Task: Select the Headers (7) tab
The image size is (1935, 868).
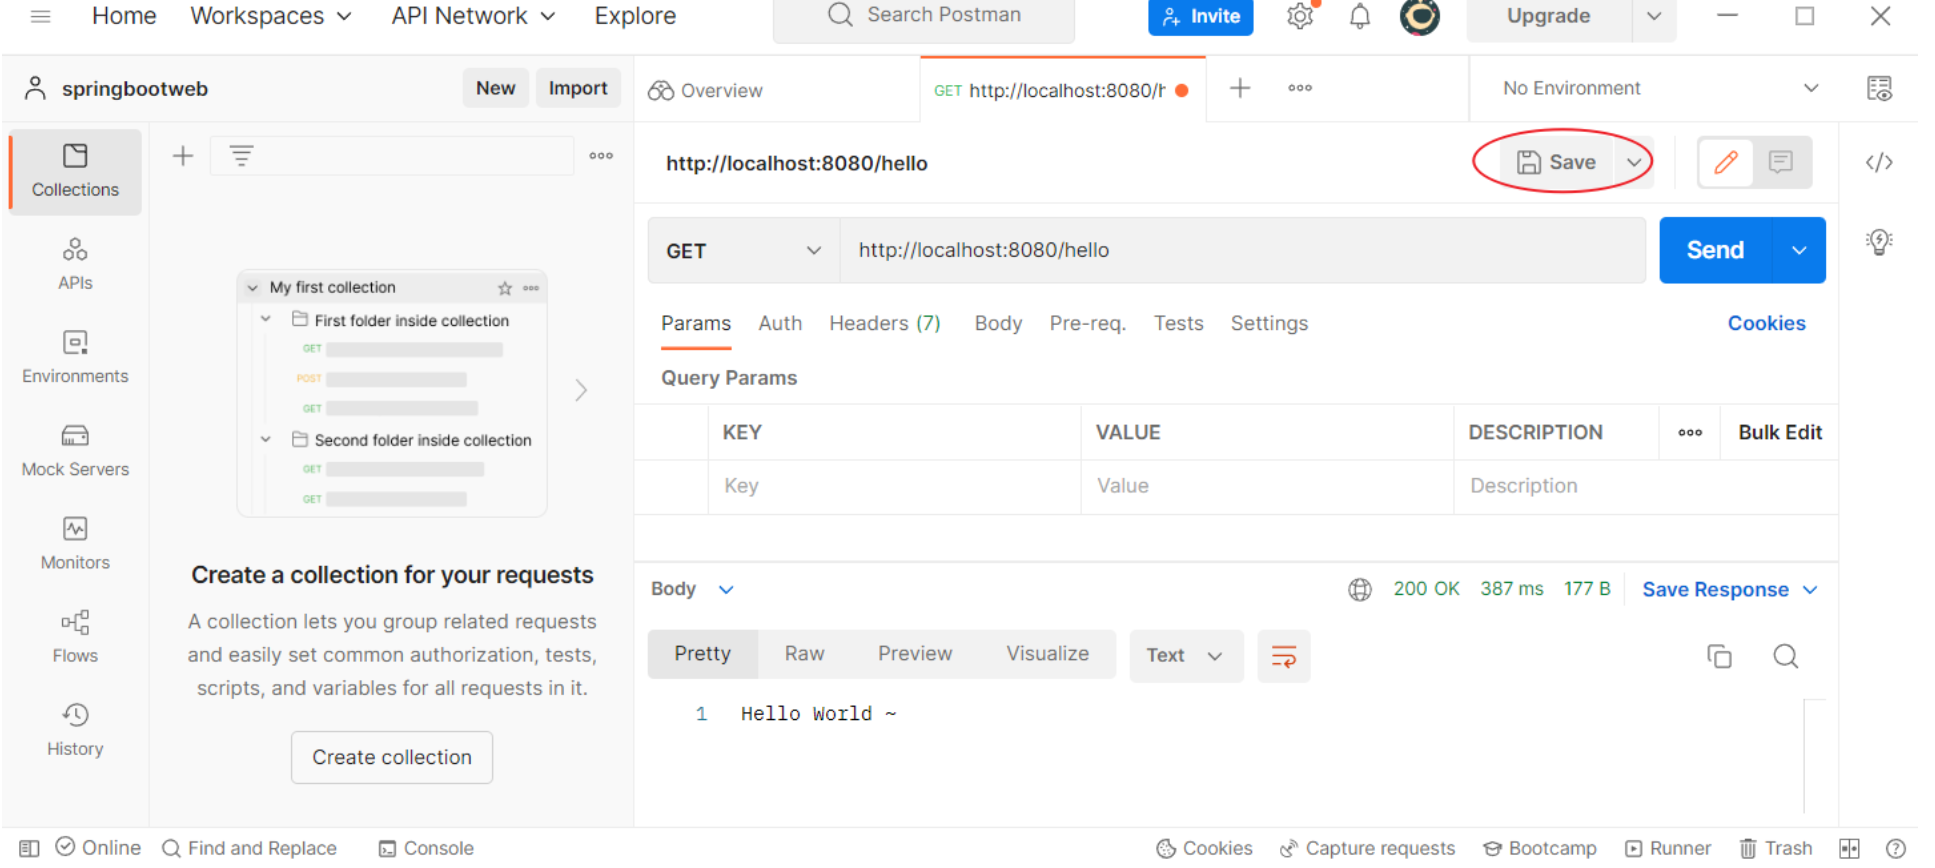Action: 885,323
